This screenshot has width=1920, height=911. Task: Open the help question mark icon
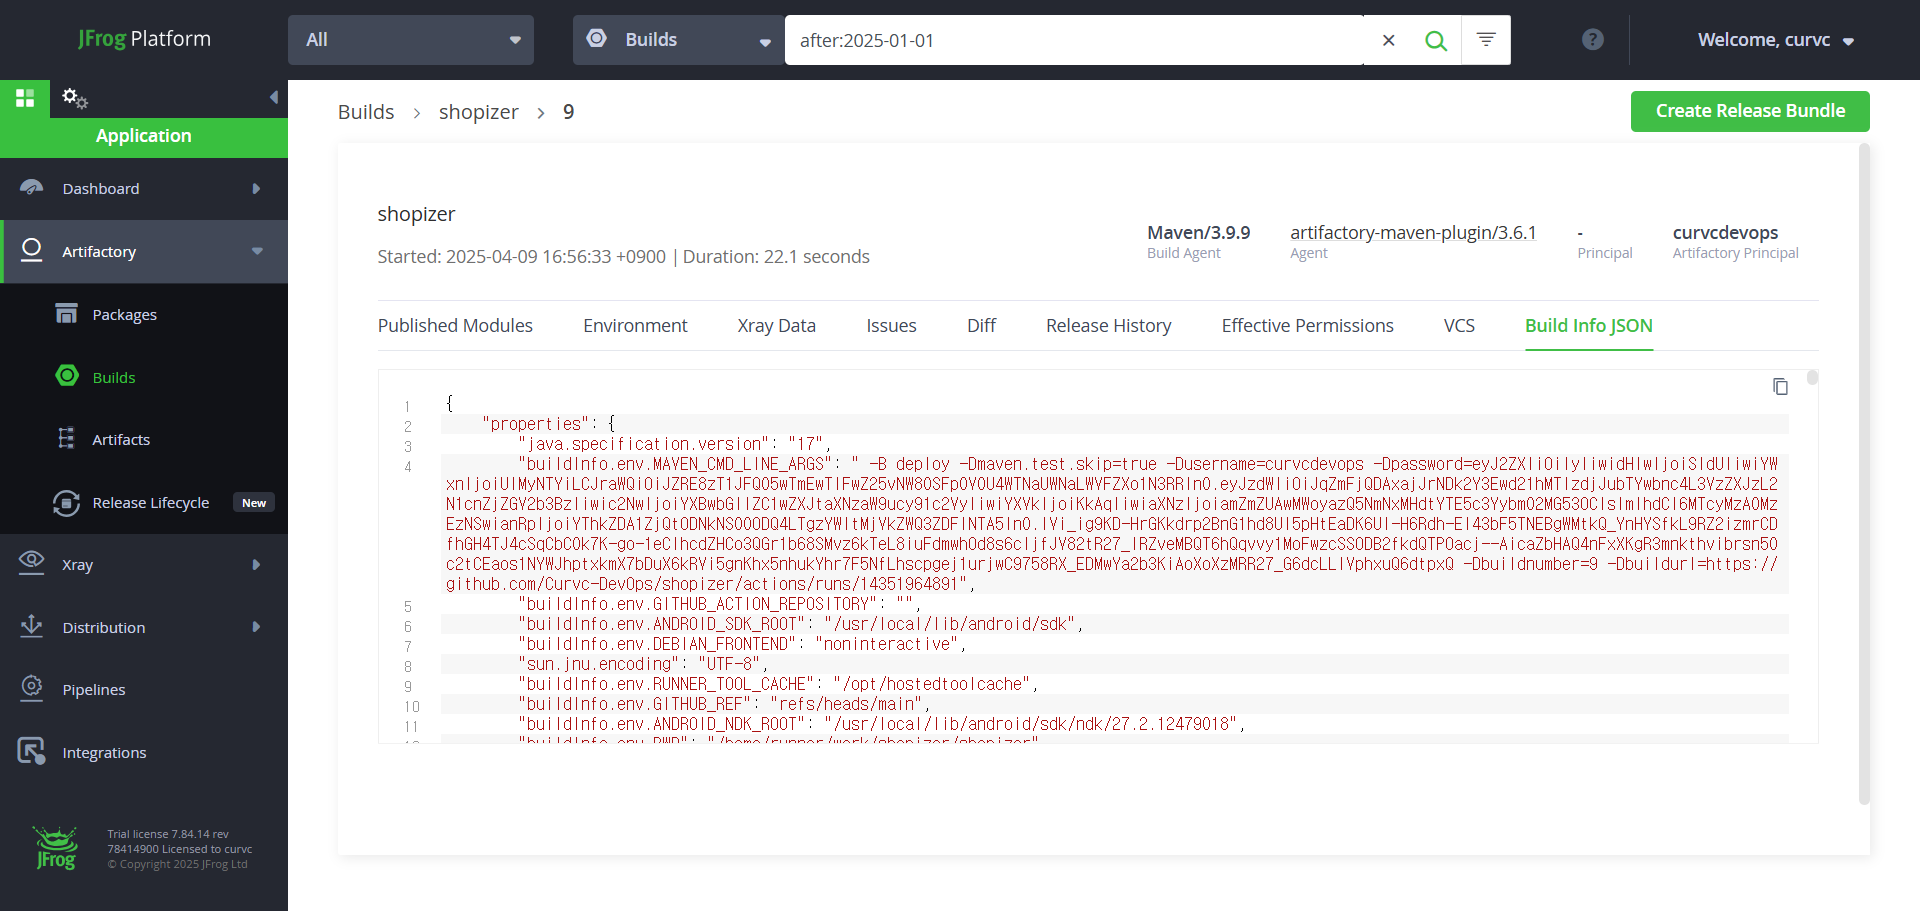[x=1593, y=39]
